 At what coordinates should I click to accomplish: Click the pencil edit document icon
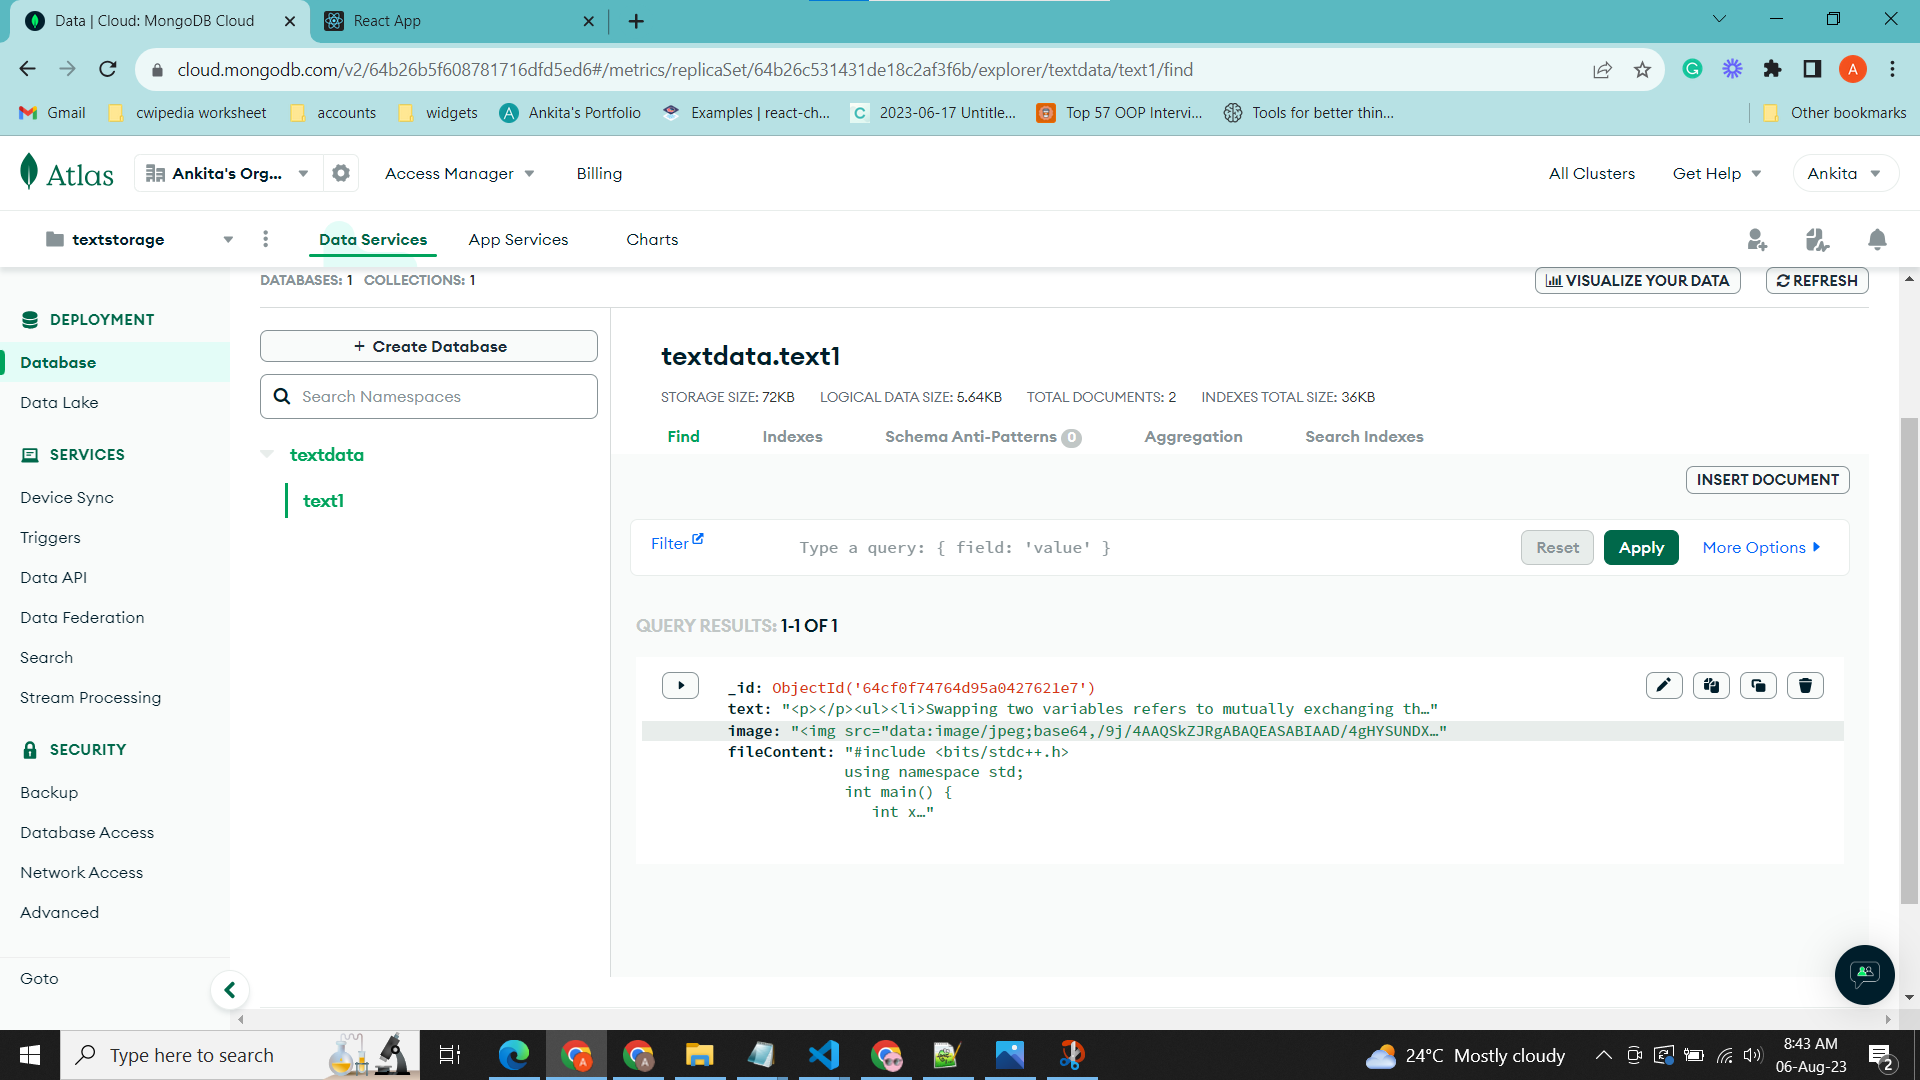[x=1664, y=685]
